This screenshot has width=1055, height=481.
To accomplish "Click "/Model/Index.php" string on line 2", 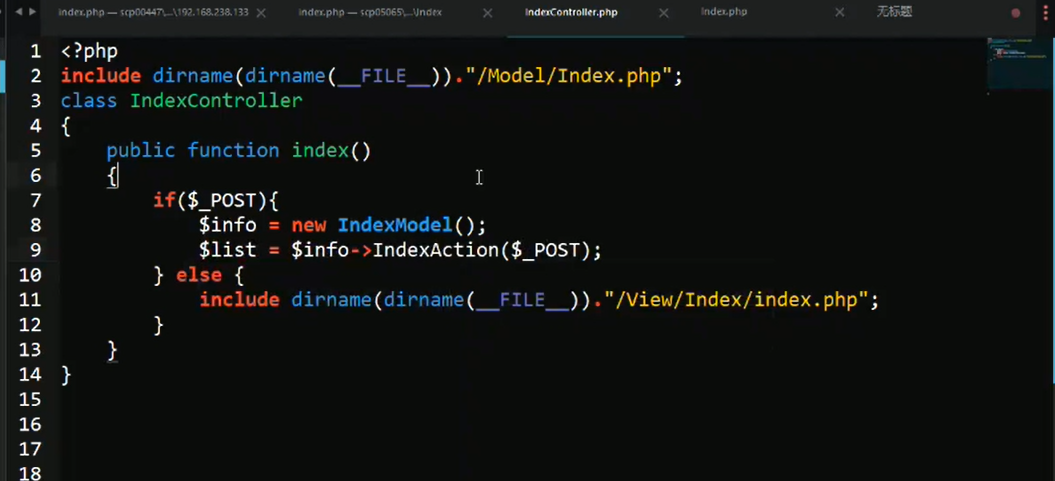I will click(567, 76).
